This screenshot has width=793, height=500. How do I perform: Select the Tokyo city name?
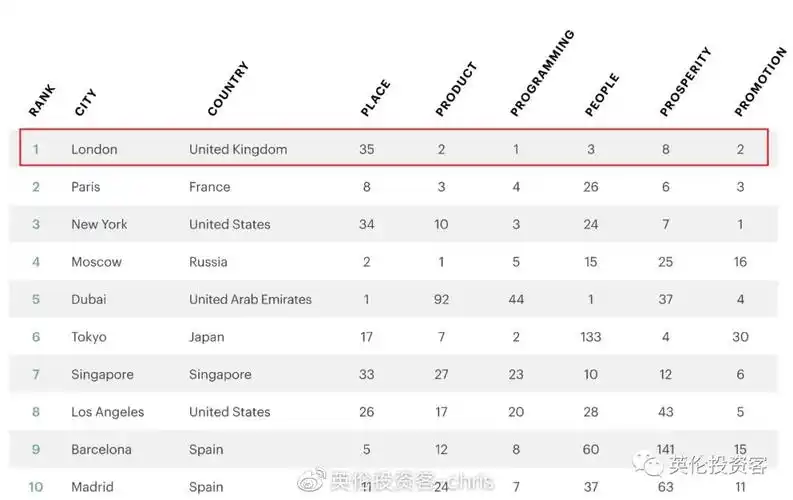tap(89, 337)
